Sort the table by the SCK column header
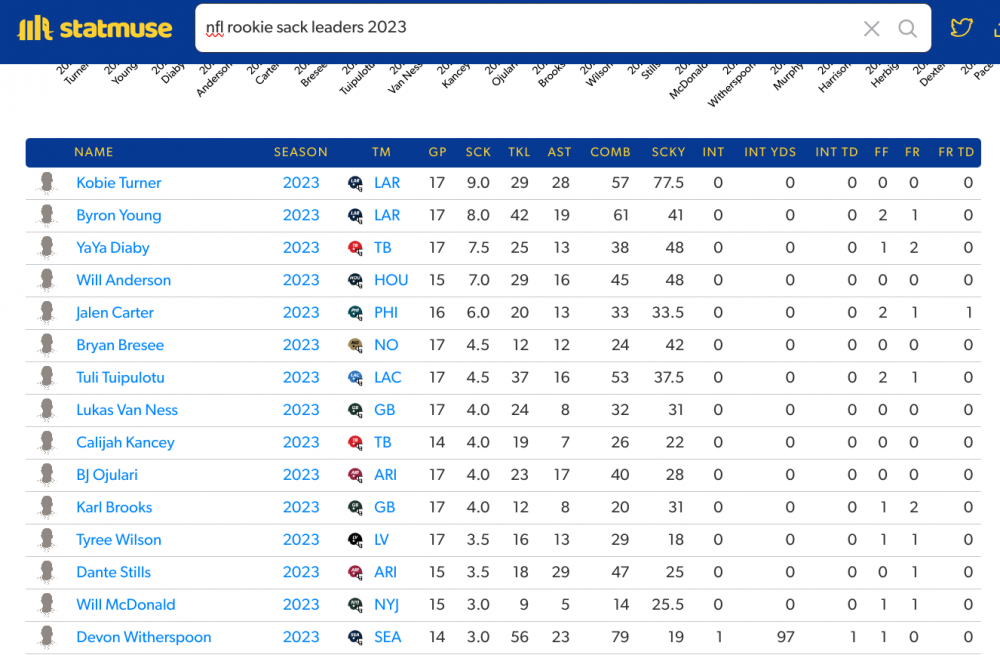Viewport: 1000px width, 655px height. pyautogui.click(x=478, y=152)
